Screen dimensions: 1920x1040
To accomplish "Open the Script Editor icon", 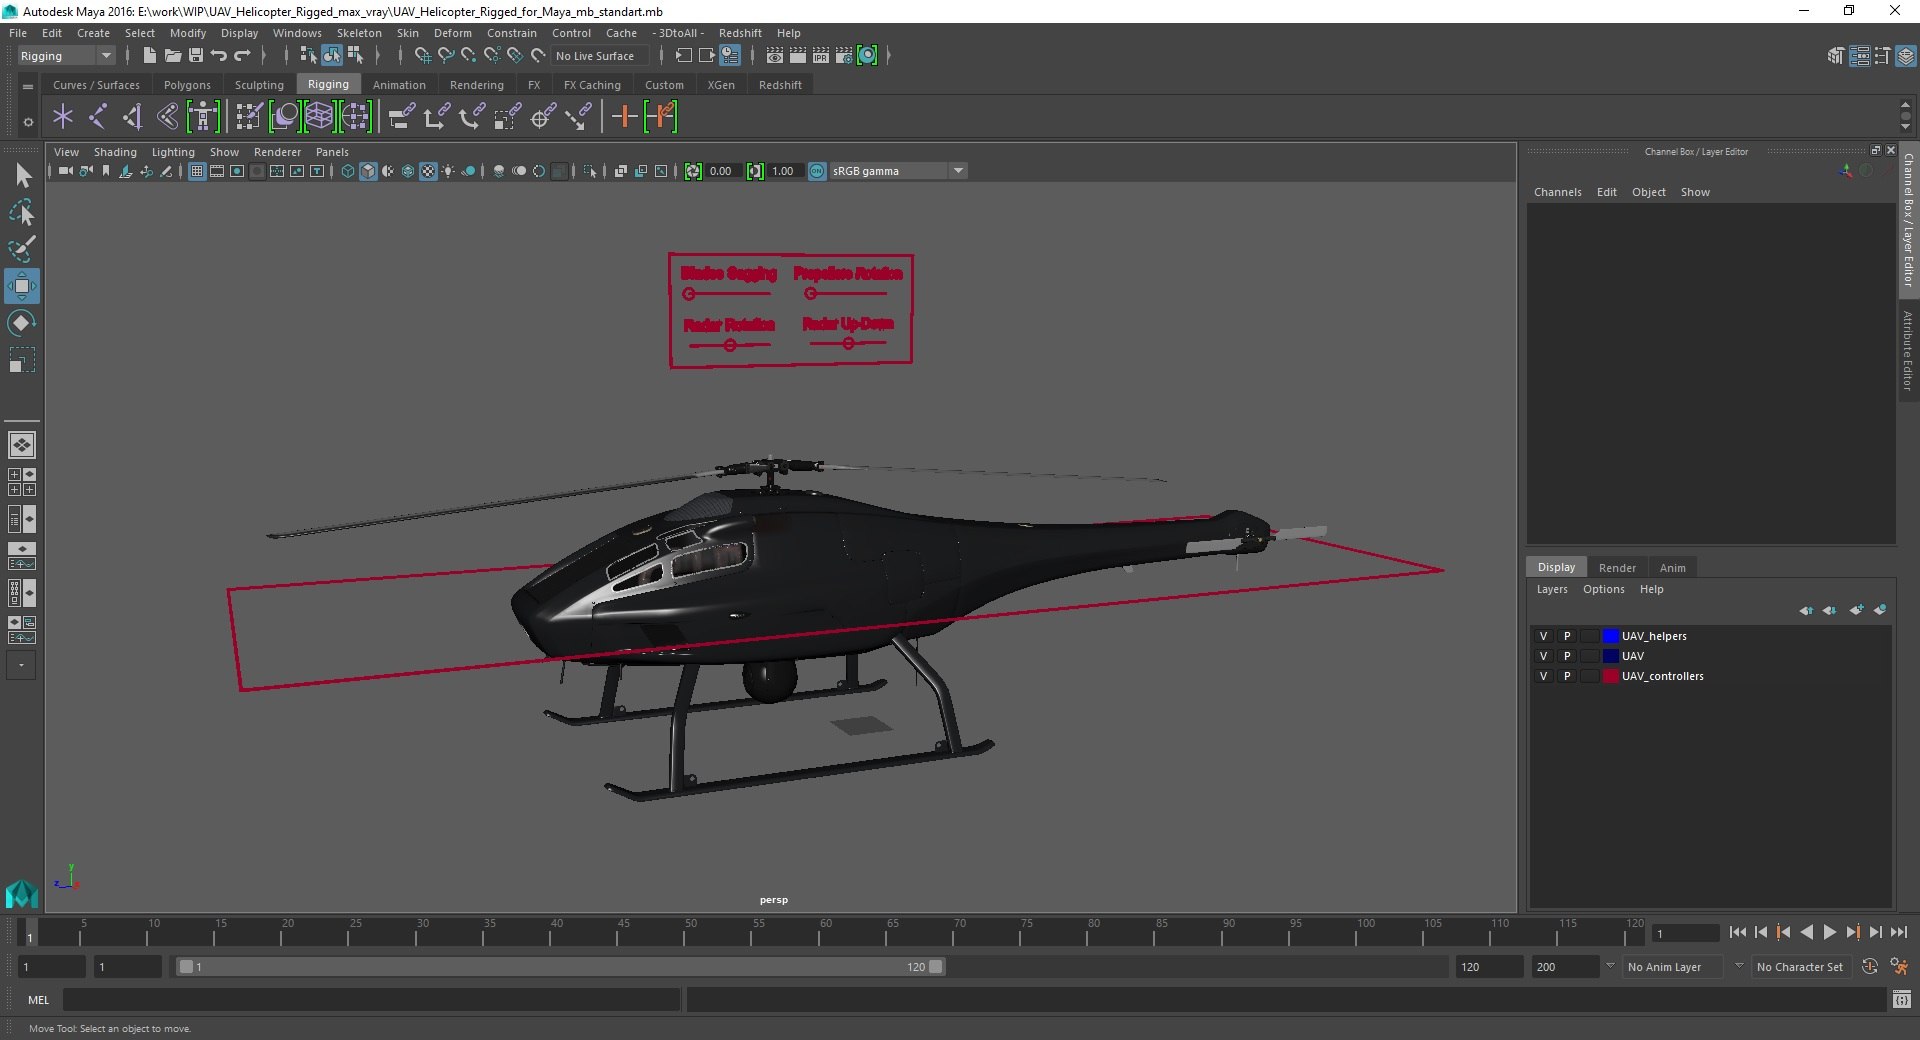I will coord(1901,999).
